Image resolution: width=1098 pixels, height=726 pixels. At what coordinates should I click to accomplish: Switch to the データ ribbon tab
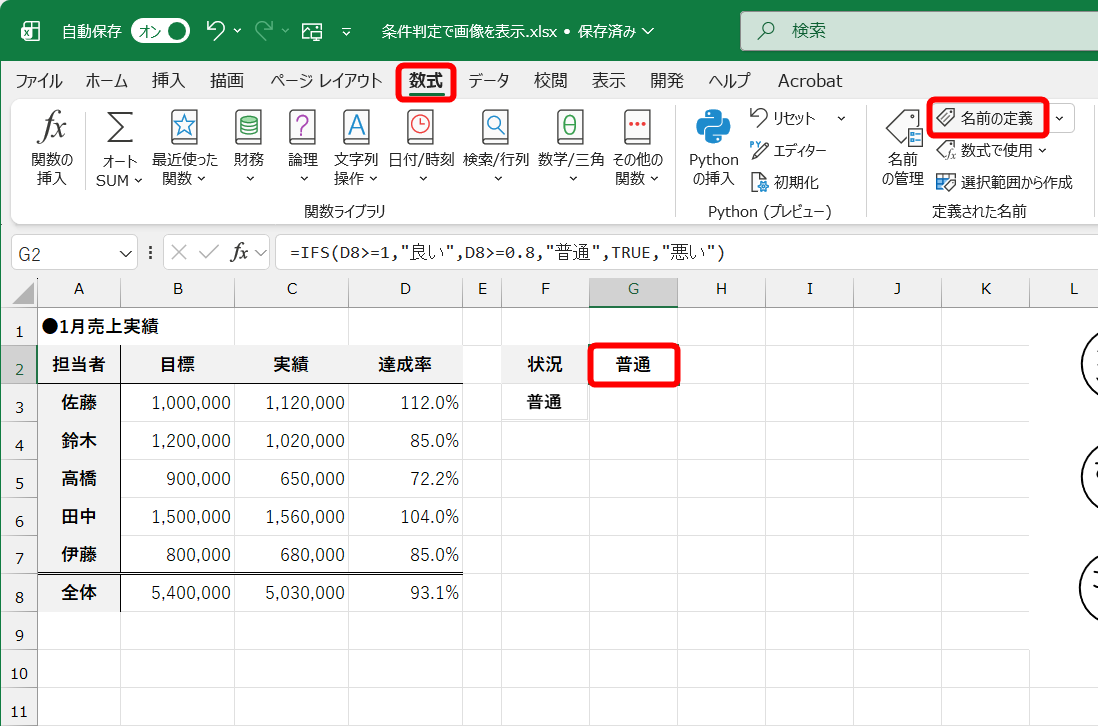click(x=489, y=81)
